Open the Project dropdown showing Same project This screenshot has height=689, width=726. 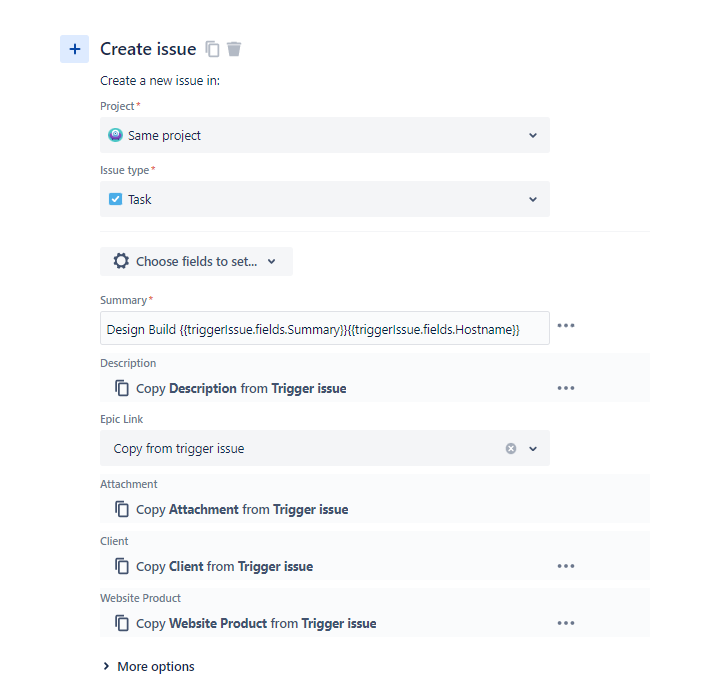point(325,135)
